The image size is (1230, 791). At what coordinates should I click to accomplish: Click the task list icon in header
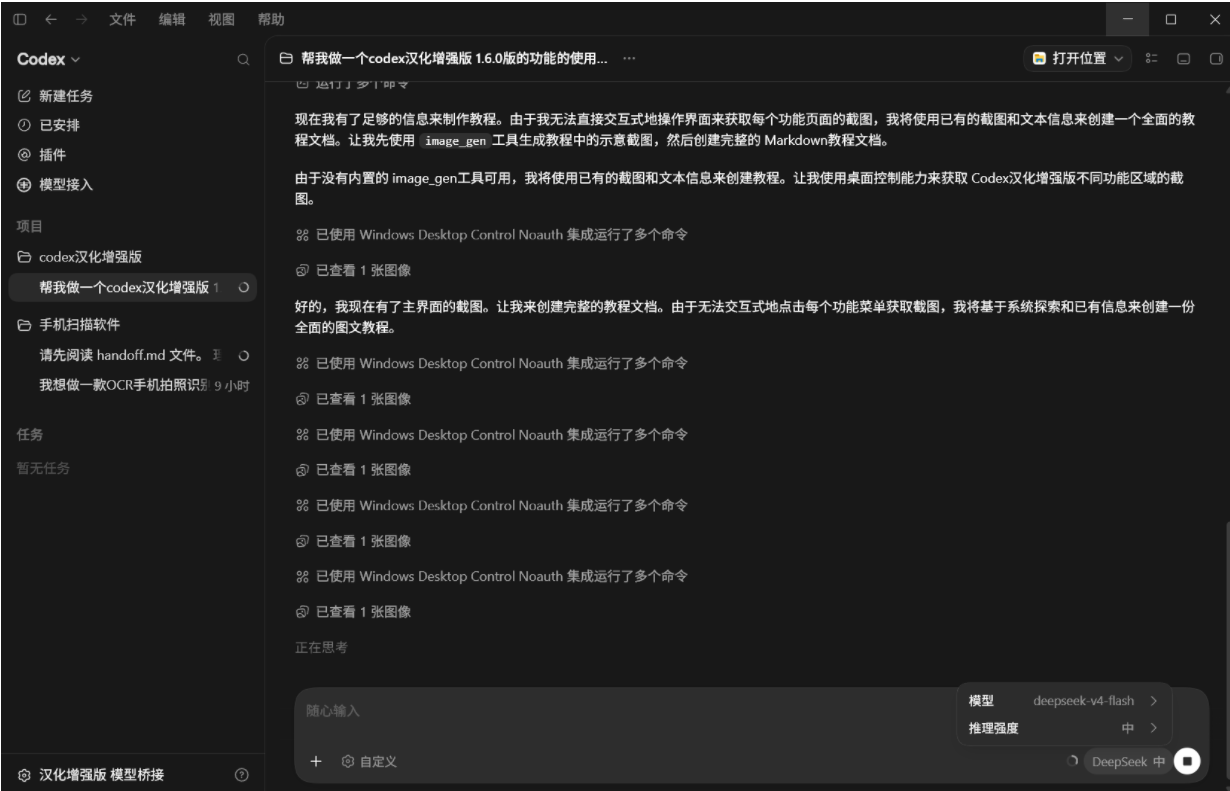pos(1151,59)
